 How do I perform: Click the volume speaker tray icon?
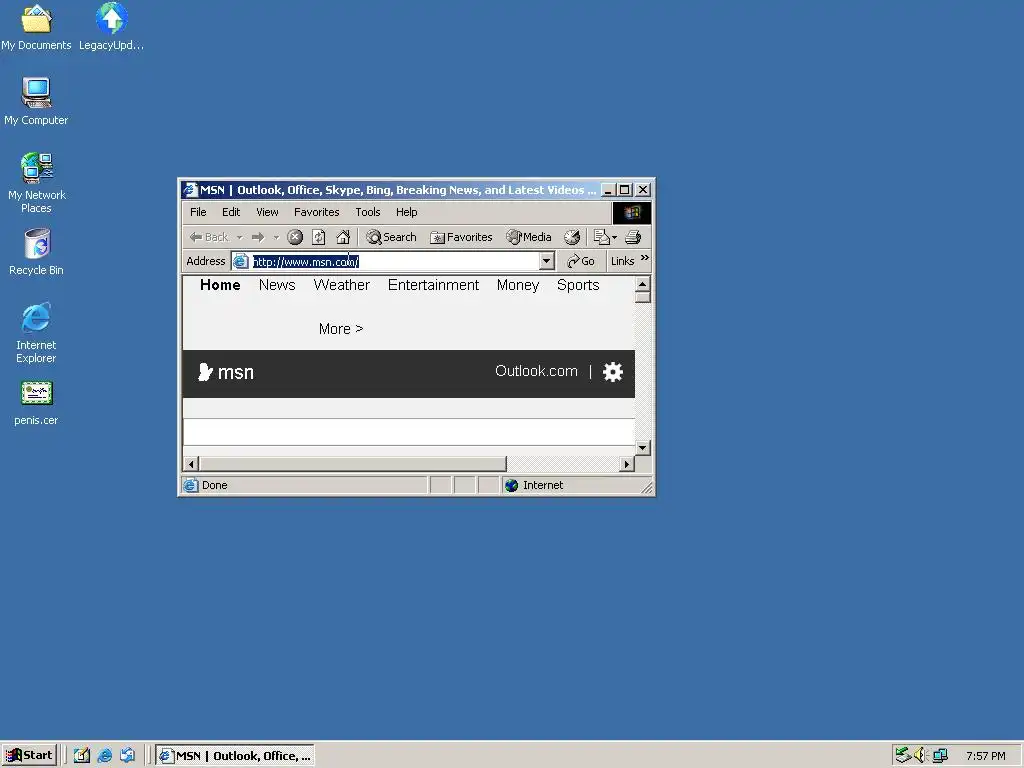click(921, 755)
